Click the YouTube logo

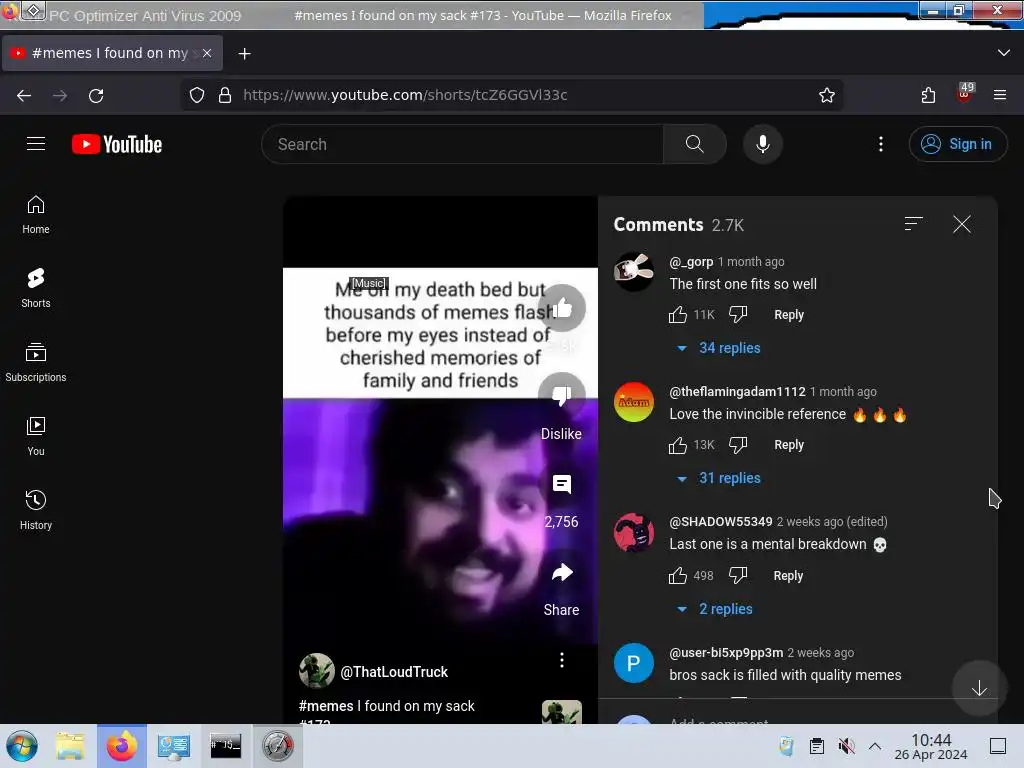[117, 144]
